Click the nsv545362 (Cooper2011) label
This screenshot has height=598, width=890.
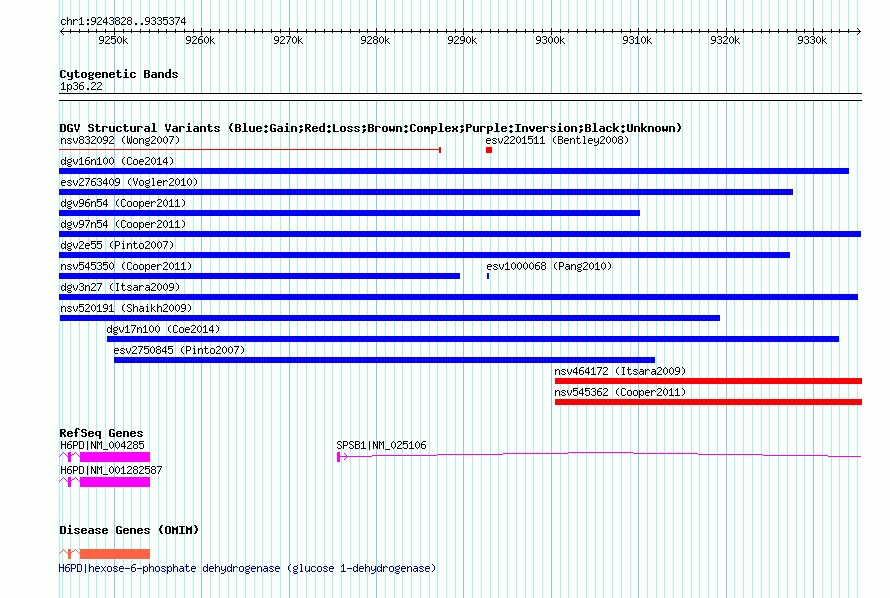[x=620, y=392]
